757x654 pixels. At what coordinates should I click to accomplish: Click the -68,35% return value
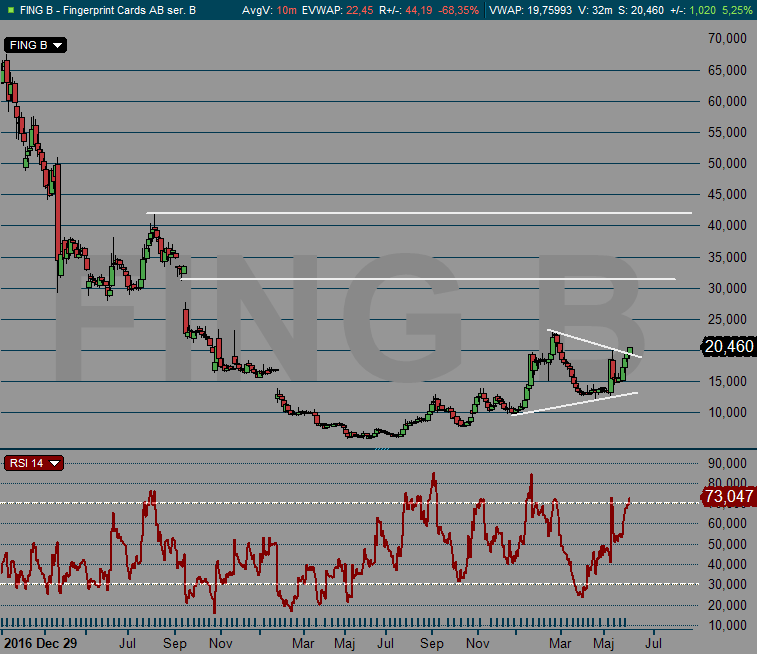(x=458, y=10)
